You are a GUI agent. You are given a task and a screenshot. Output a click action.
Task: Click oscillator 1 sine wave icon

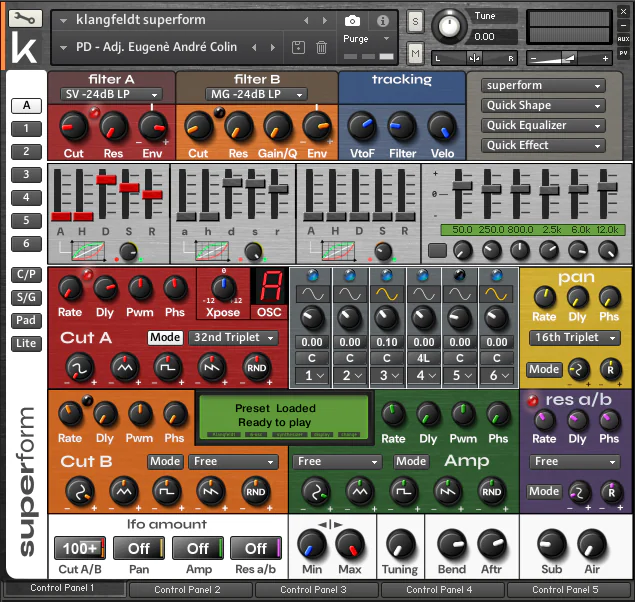coord(313,294)
